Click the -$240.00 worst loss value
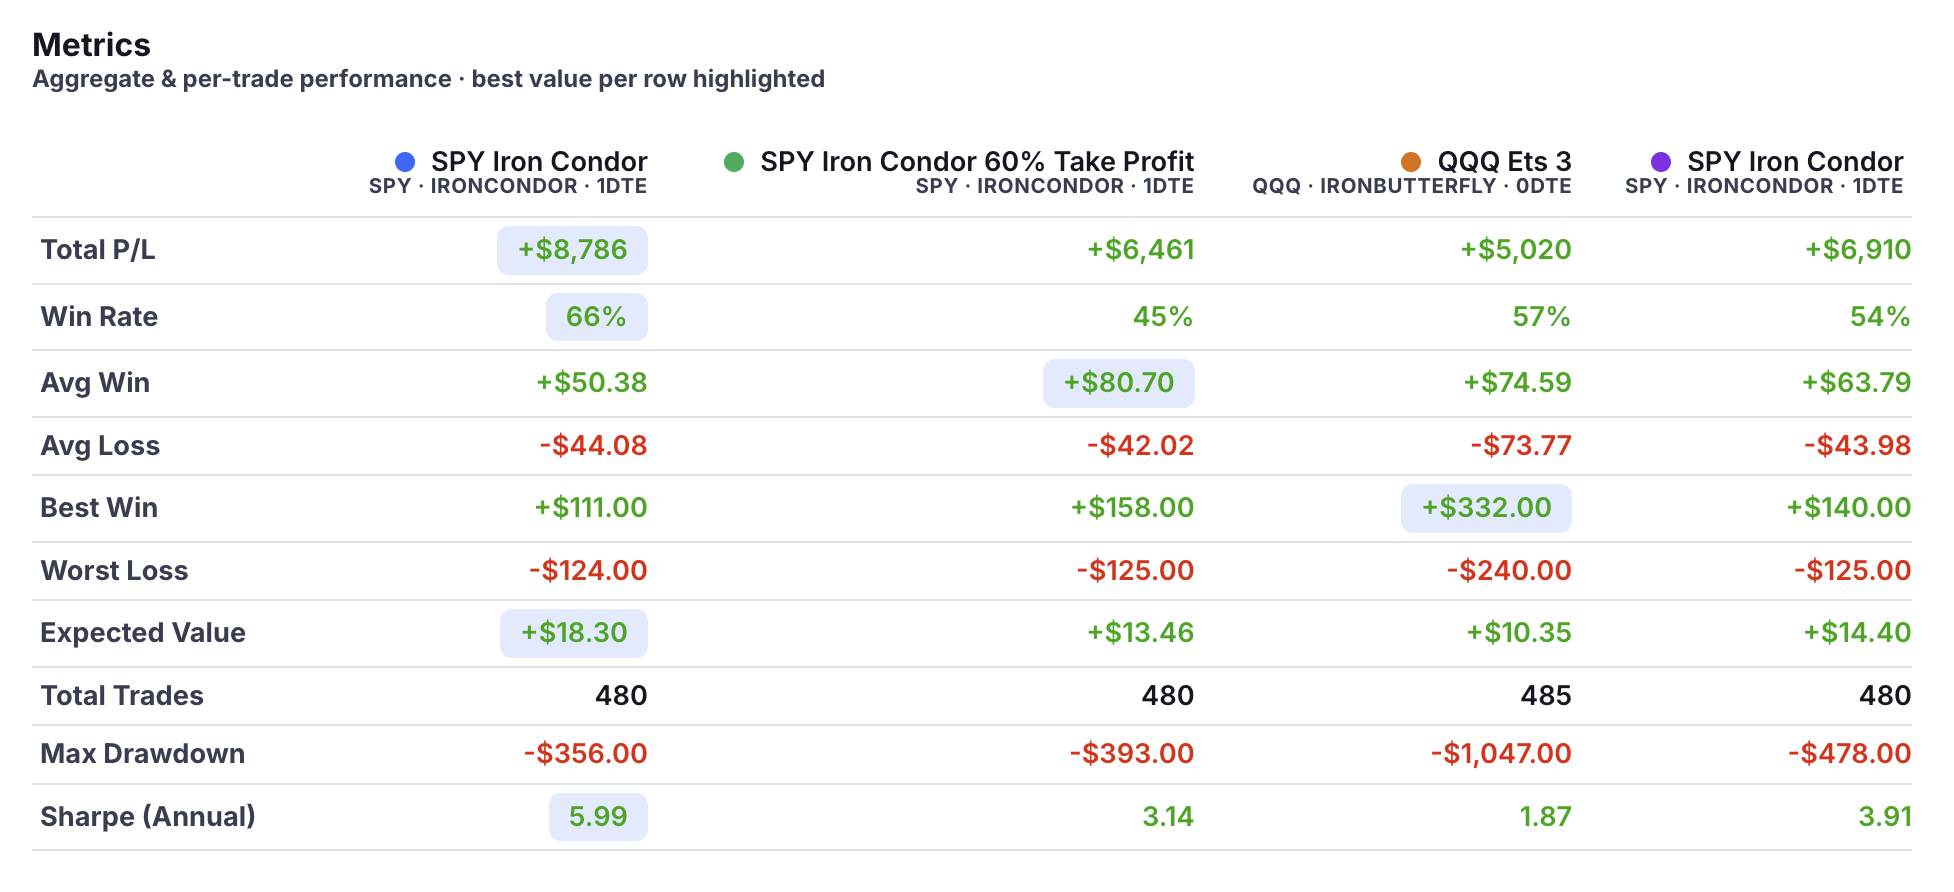The image size is (1954, 892). tap(1509, 571)
